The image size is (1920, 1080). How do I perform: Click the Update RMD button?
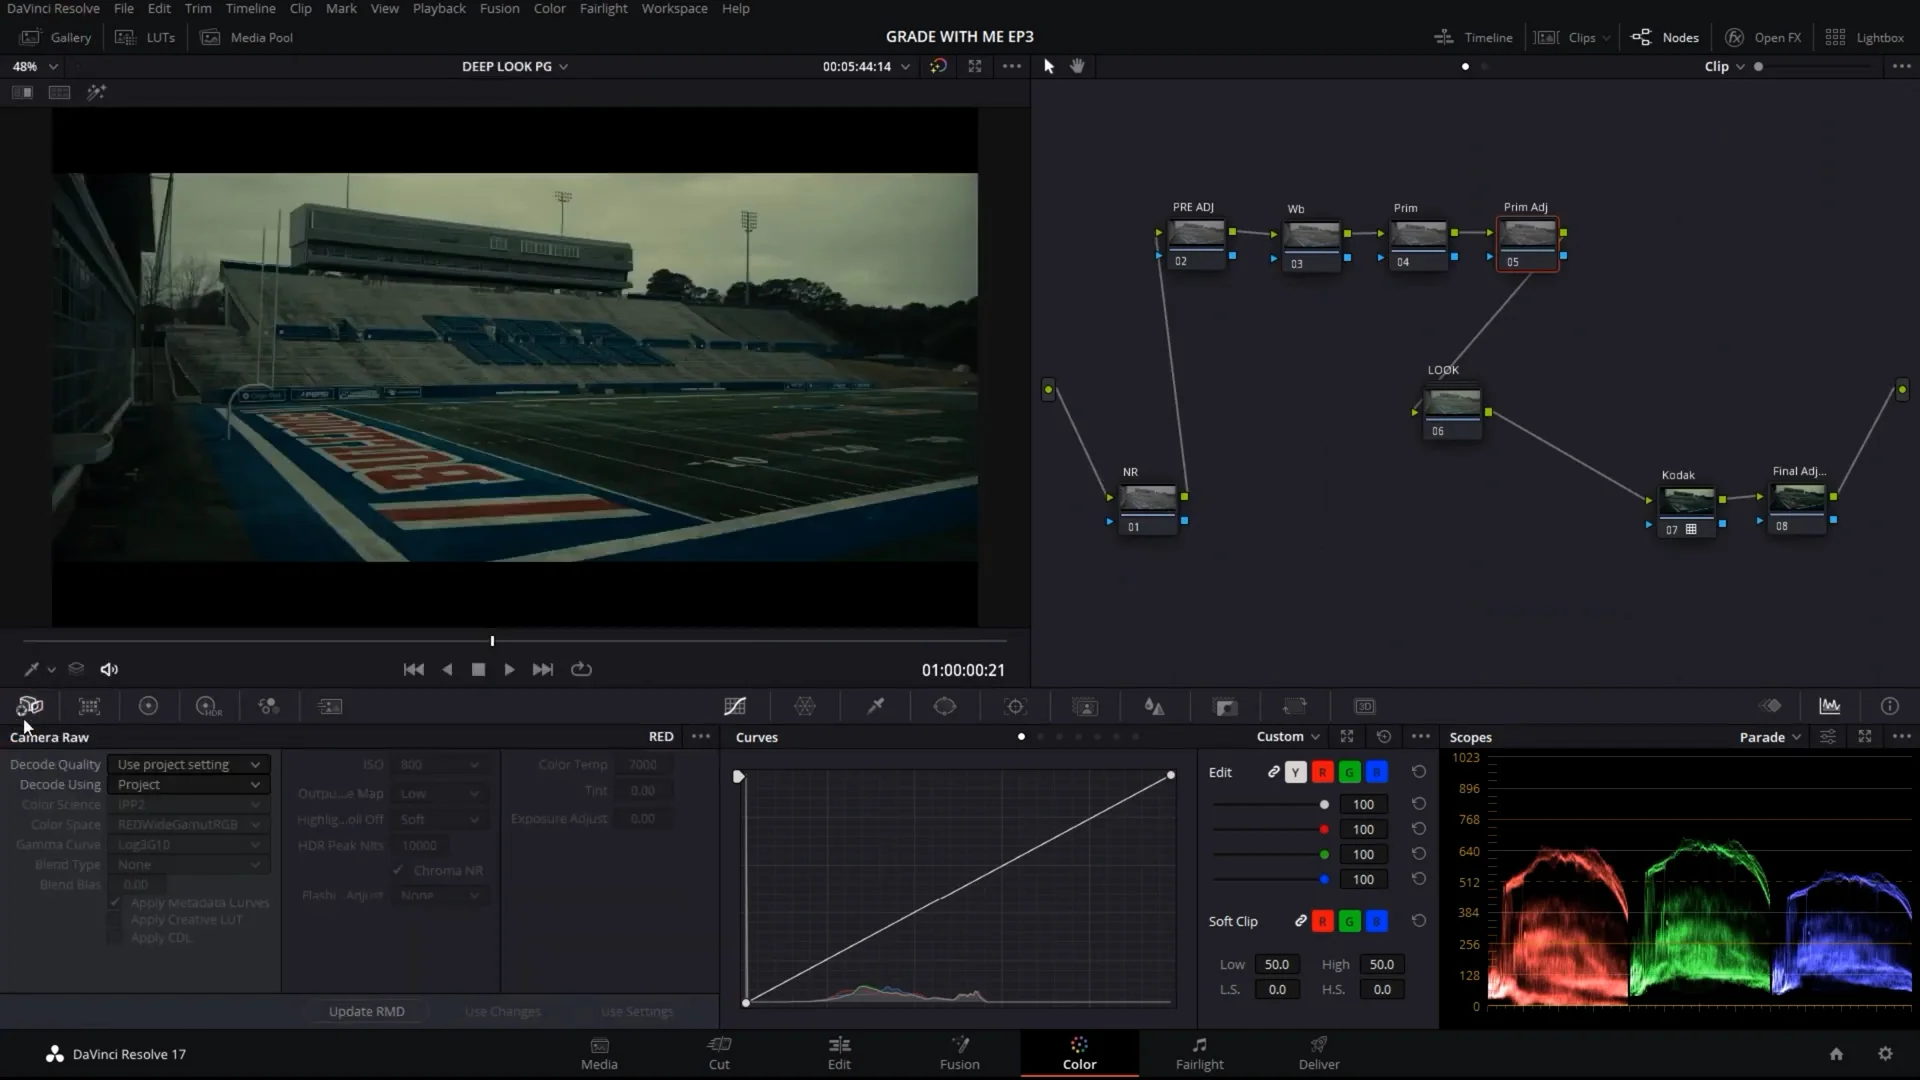pos(366,1012)
